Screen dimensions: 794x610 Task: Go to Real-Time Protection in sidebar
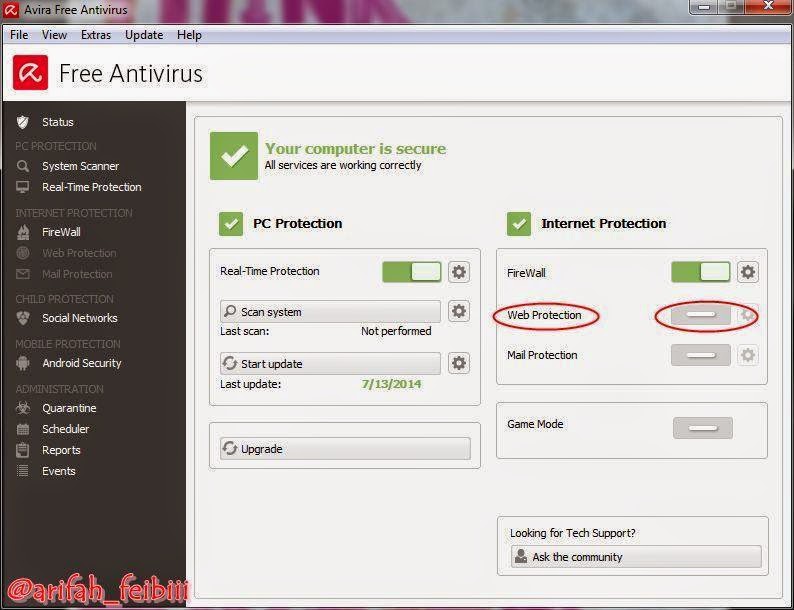point(92,187)
